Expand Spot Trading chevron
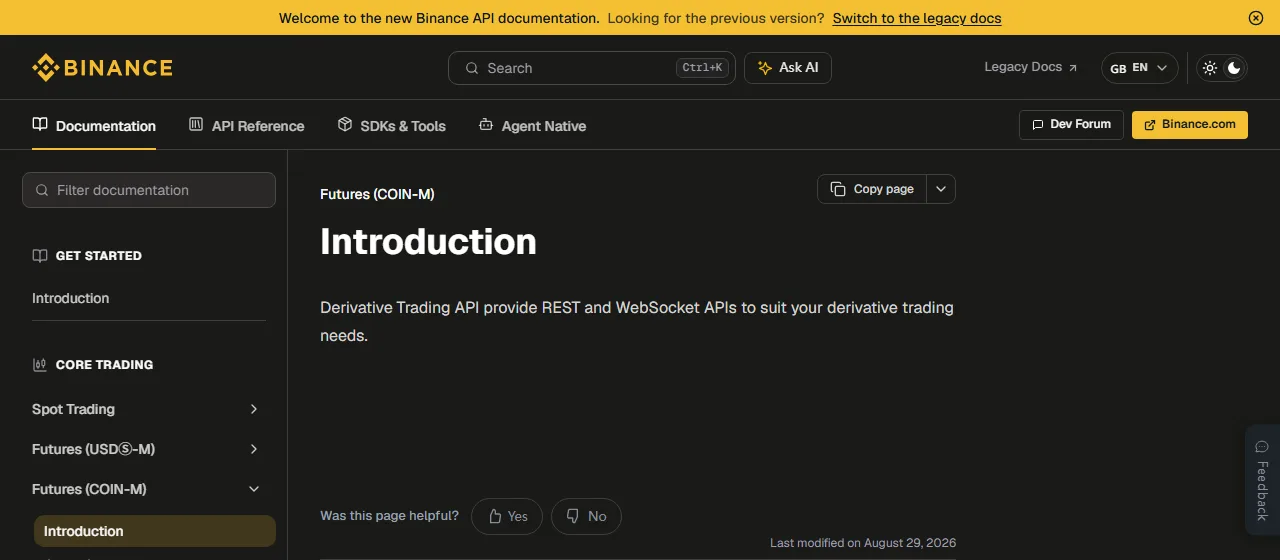This screenshot has width=1280, height=560. click(x=254, y=409)
